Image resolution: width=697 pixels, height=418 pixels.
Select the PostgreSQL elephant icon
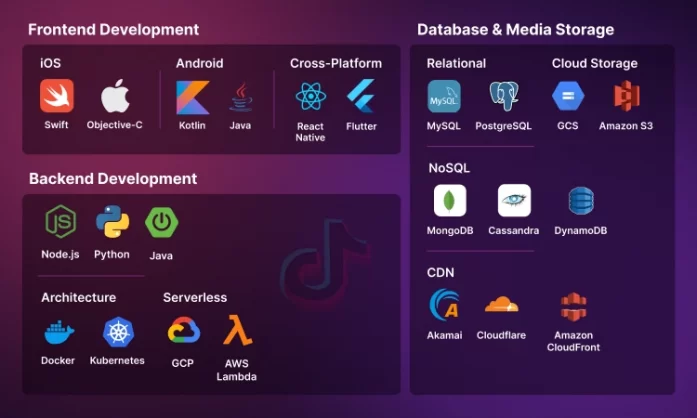(x=504, y=96)
